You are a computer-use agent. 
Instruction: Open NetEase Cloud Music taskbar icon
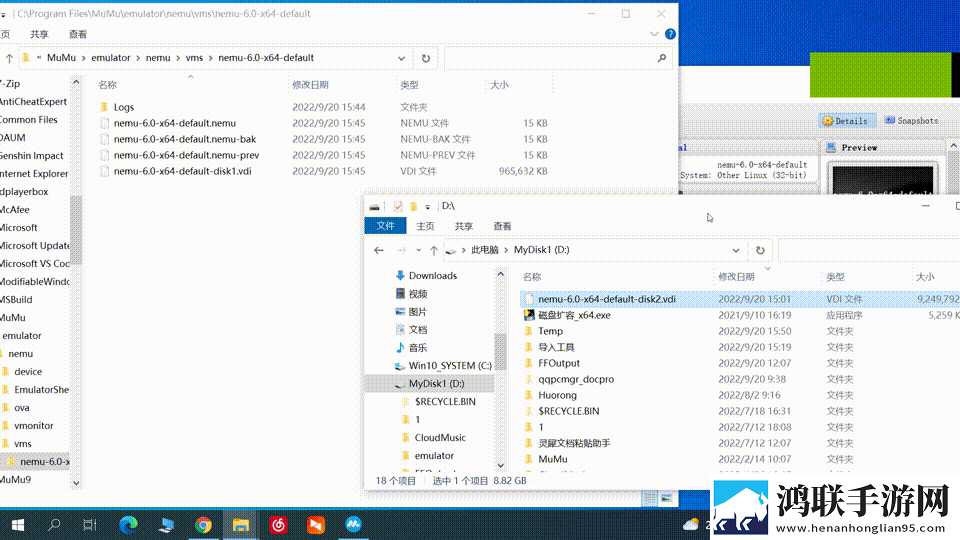(279, 525)
